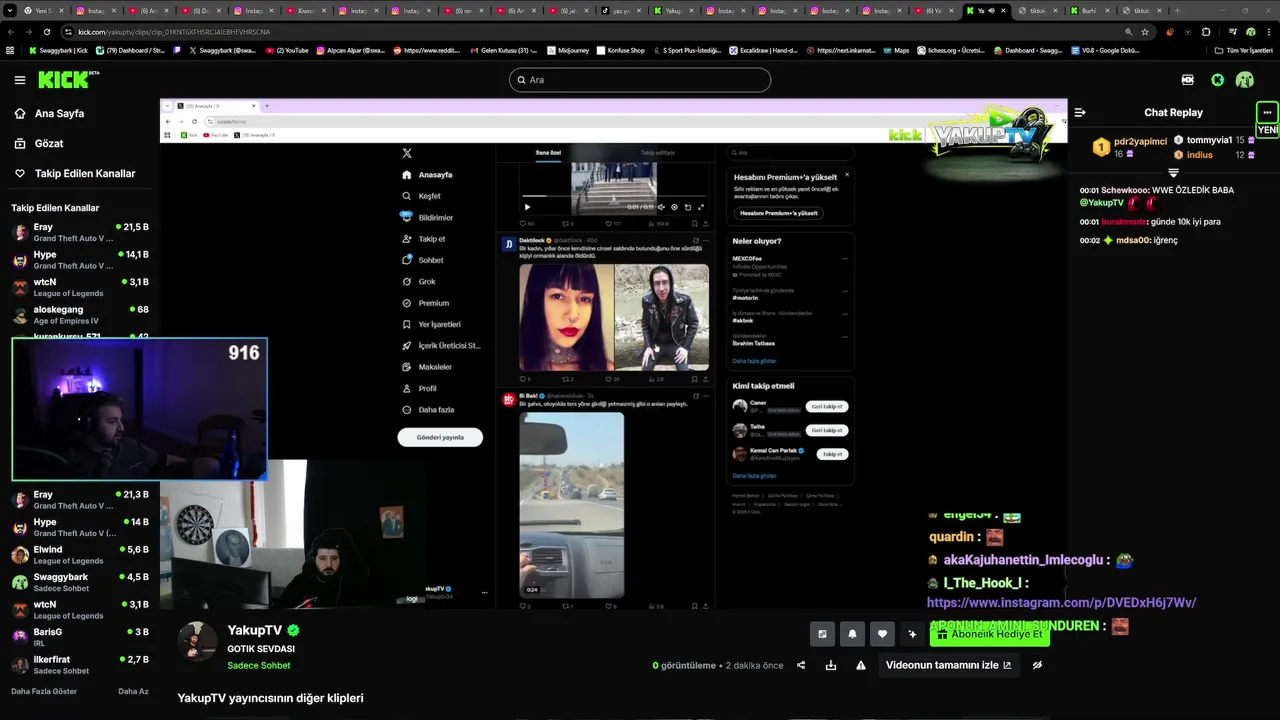Download the clip via download icon
The height and width of the screenshot is (720, 1280).
pyautogui.click(x=831, y=665)
